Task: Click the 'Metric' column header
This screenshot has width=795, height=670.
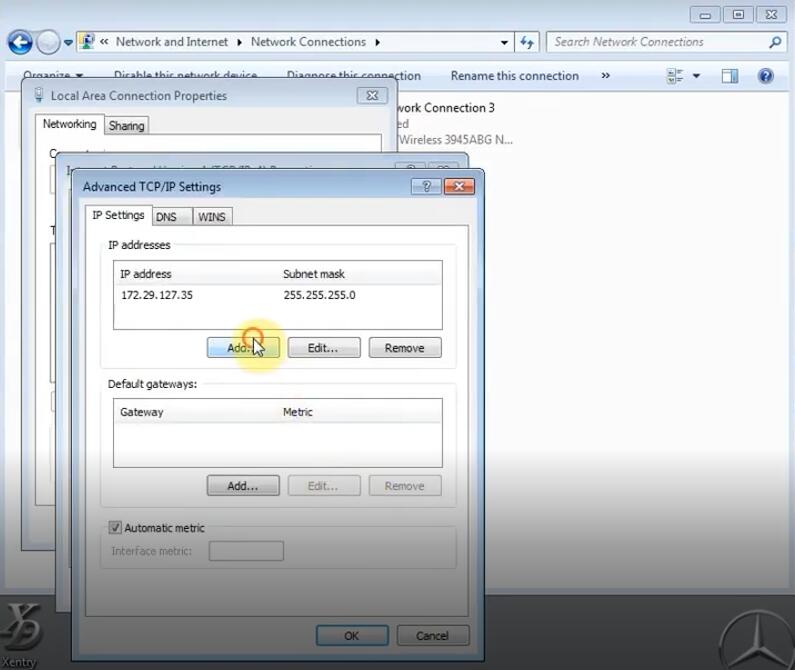Action: point(298,412)
